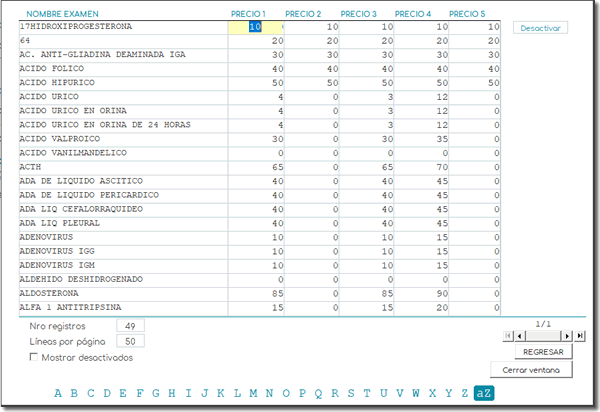This screenshot has height=412, width=600.
Task: Go to the last page arrow
Action: click(x=581, y=336)
